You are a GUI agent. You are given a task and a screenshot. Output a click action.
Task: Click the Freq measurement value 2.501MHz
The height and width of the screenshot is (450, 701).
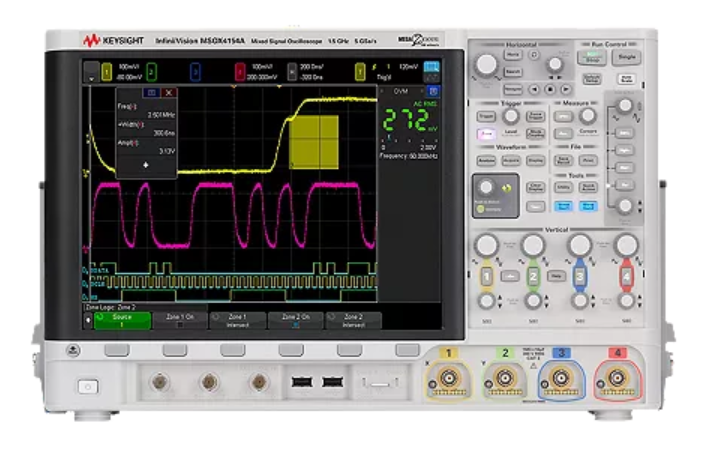pos(161,115)
